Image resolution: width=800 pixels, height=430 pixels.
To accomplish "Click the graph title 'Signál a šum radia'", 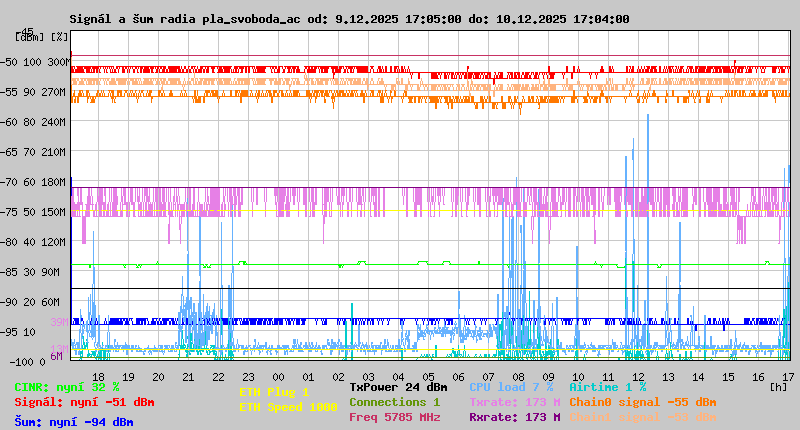I will pos(349,18).
